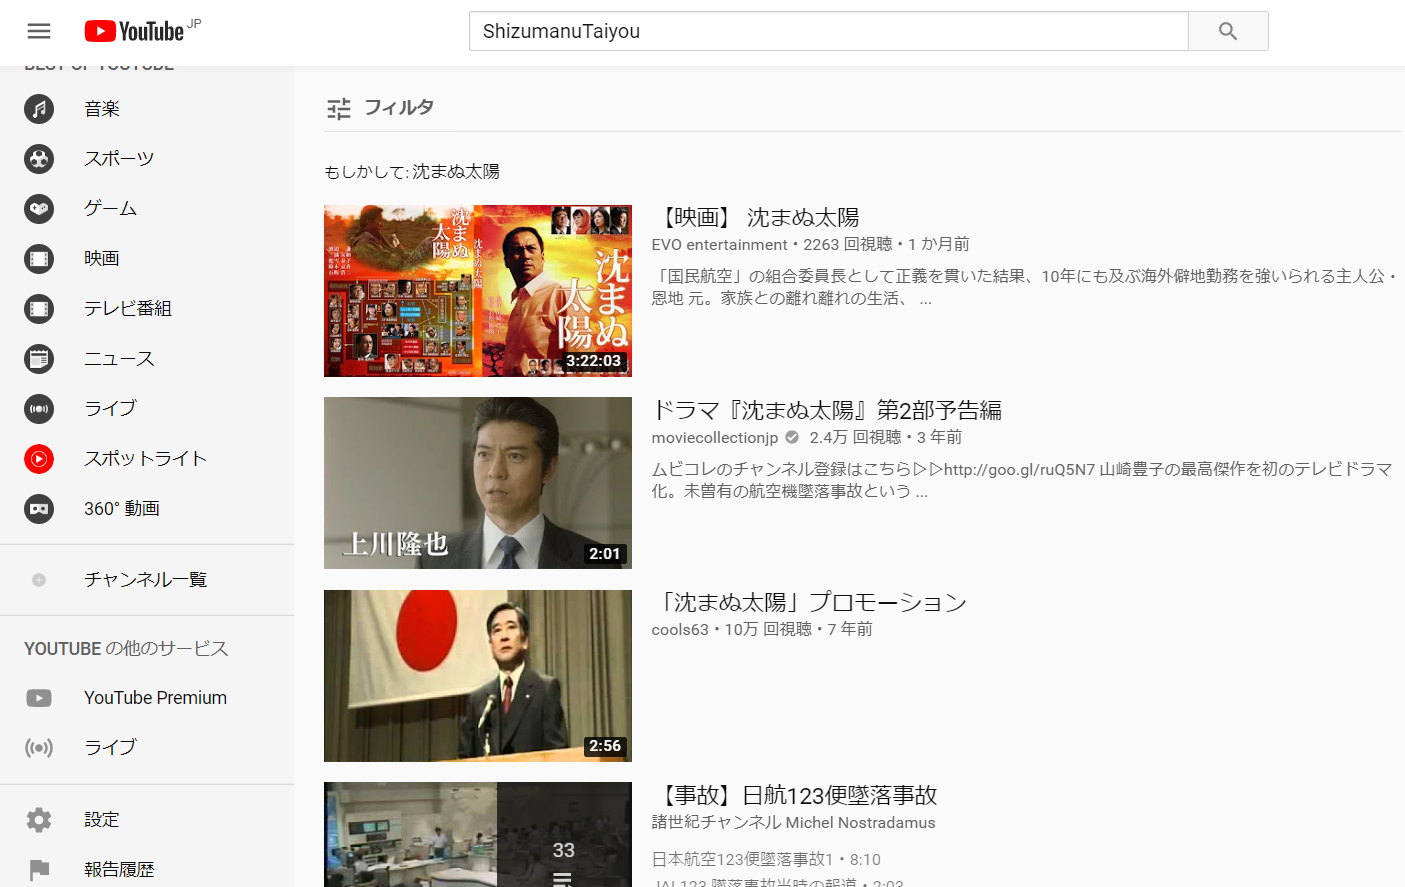The width and height of the screenshot is (1405, 887).
Task: Select テレビ番組 in the sidebar
Action: click(x=128, y=309)
